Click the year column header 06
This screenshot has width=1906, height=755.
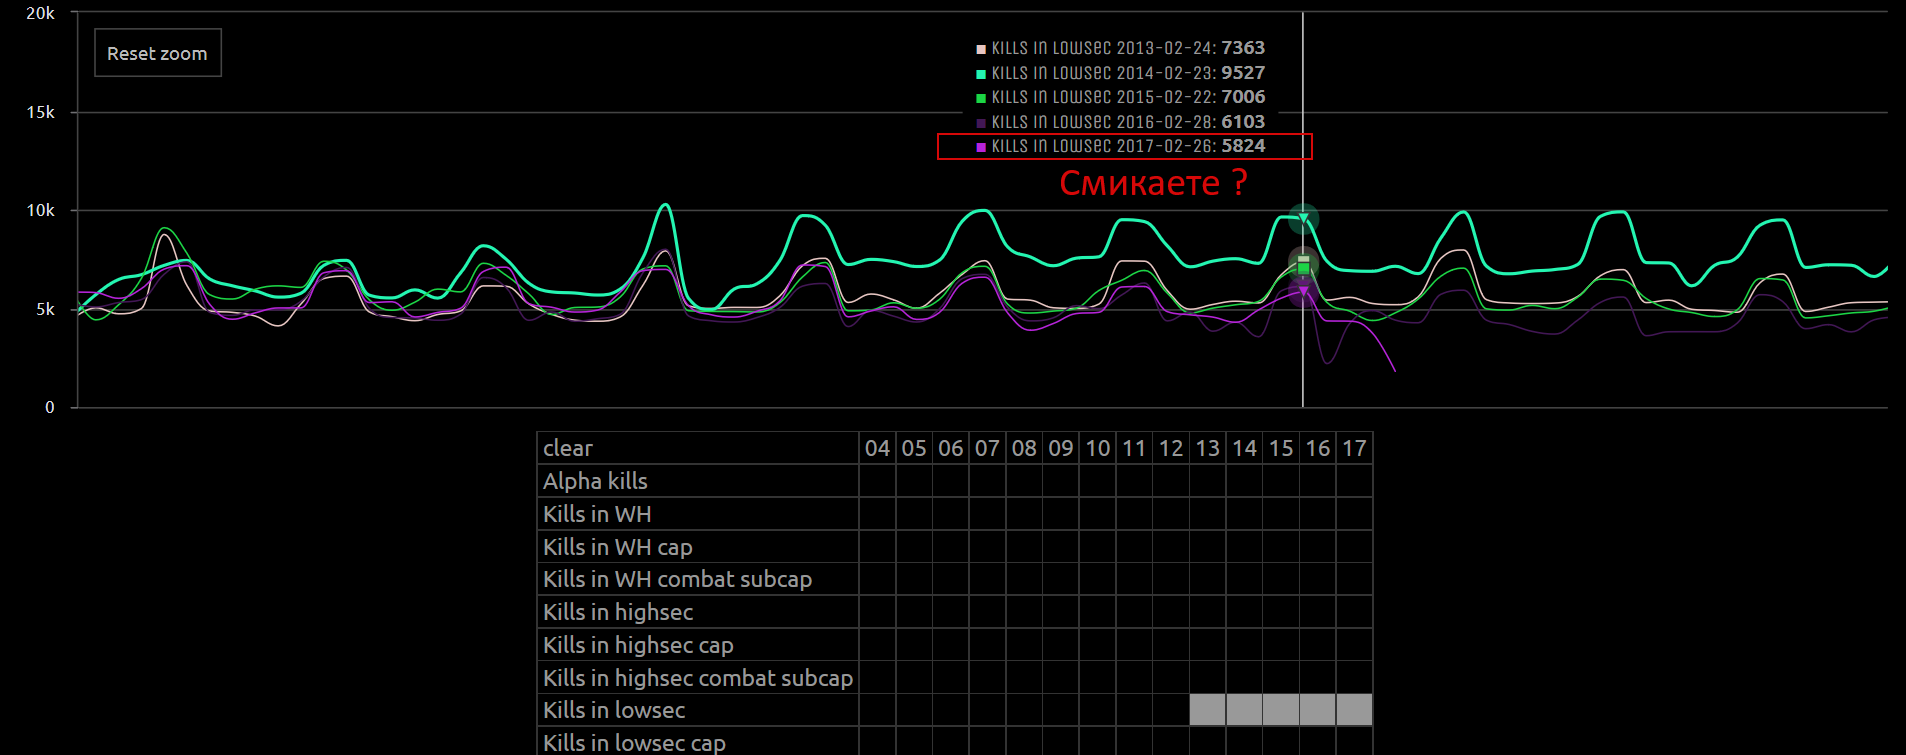point(951,448)
